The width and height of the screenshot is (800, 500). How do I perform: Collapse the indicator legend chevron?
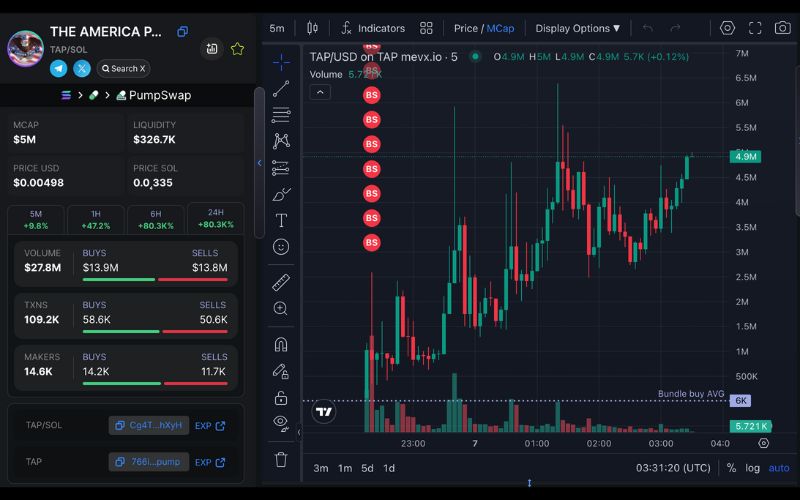coord(320,92)
